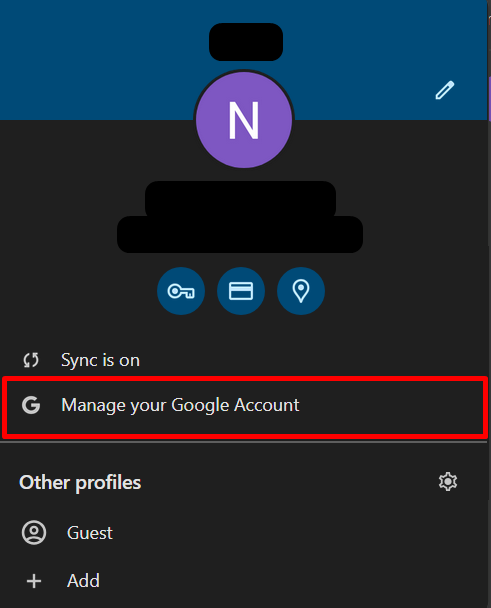The image size is (491, 608).
Task: Select the purple N profile avatar
Action: click(244, 119)
